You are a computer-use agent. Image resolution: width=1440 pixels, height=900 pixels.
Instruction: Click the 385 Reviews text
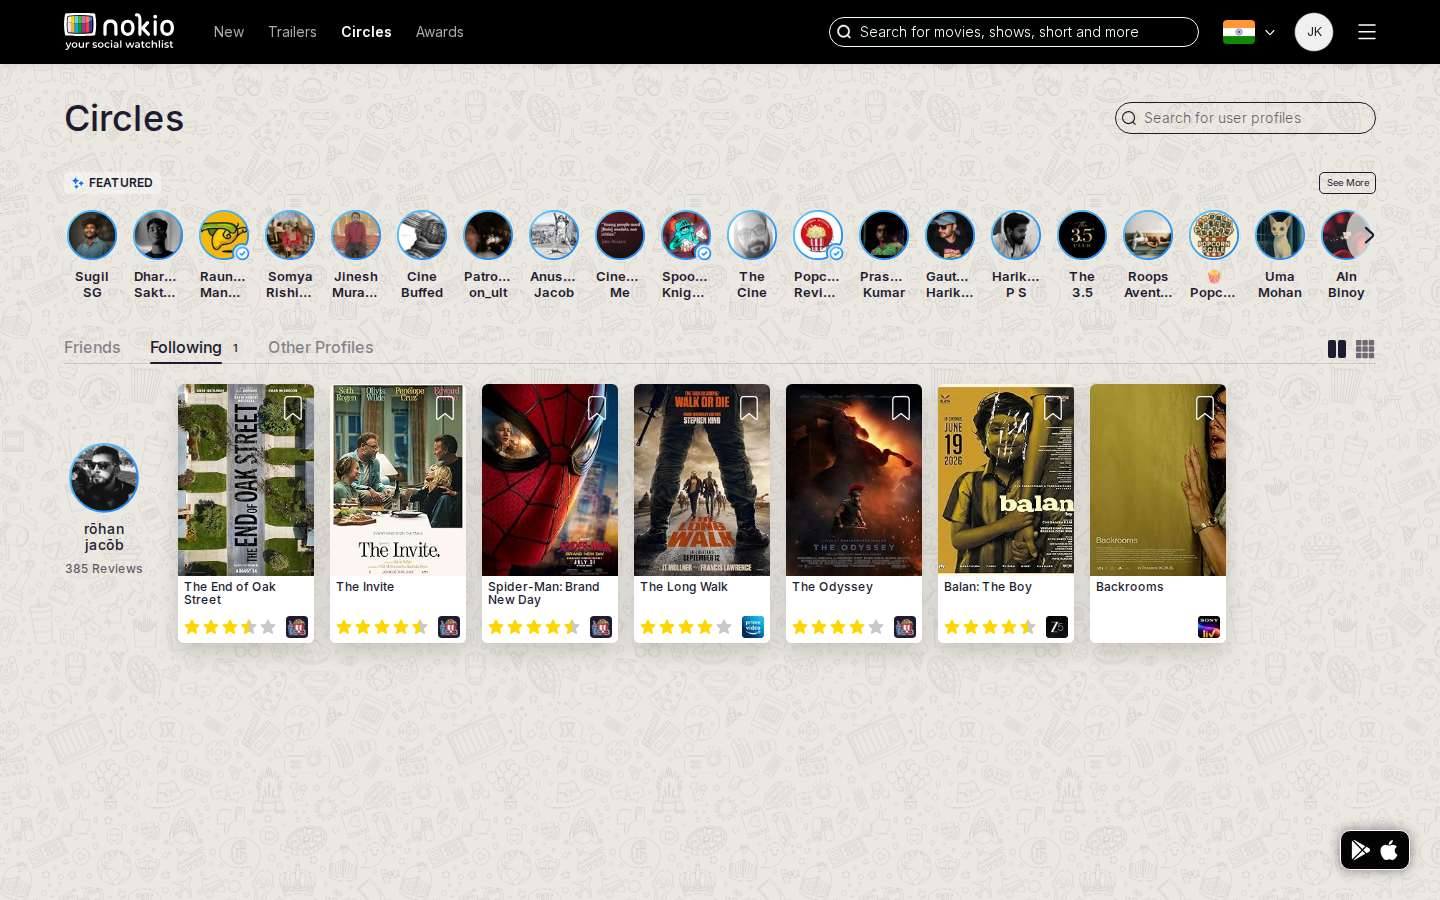[x=104, y=569]
